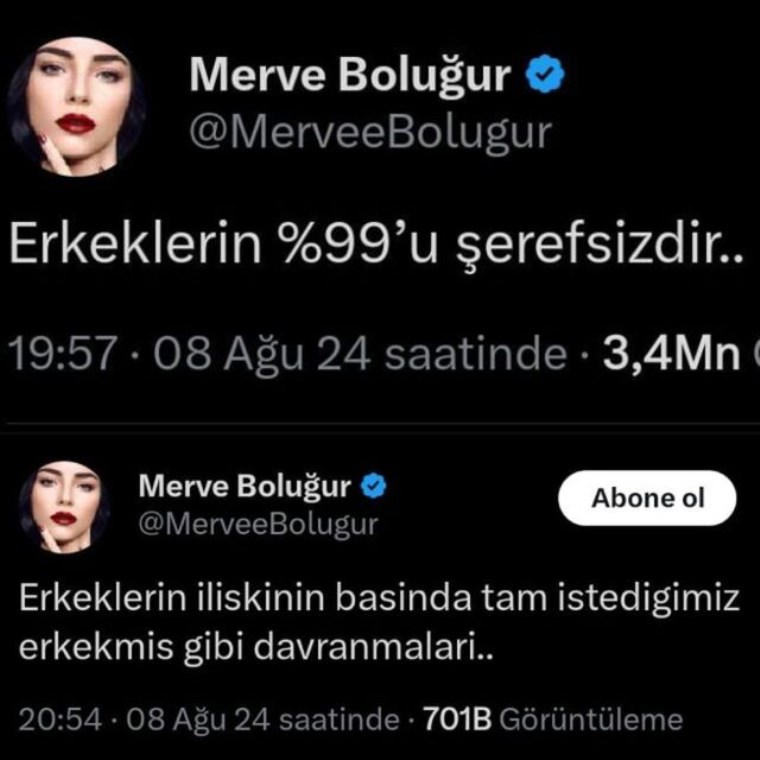Click the '08 Ağu 24 saatinde' date after 20:54

click(x=263, y=720)
